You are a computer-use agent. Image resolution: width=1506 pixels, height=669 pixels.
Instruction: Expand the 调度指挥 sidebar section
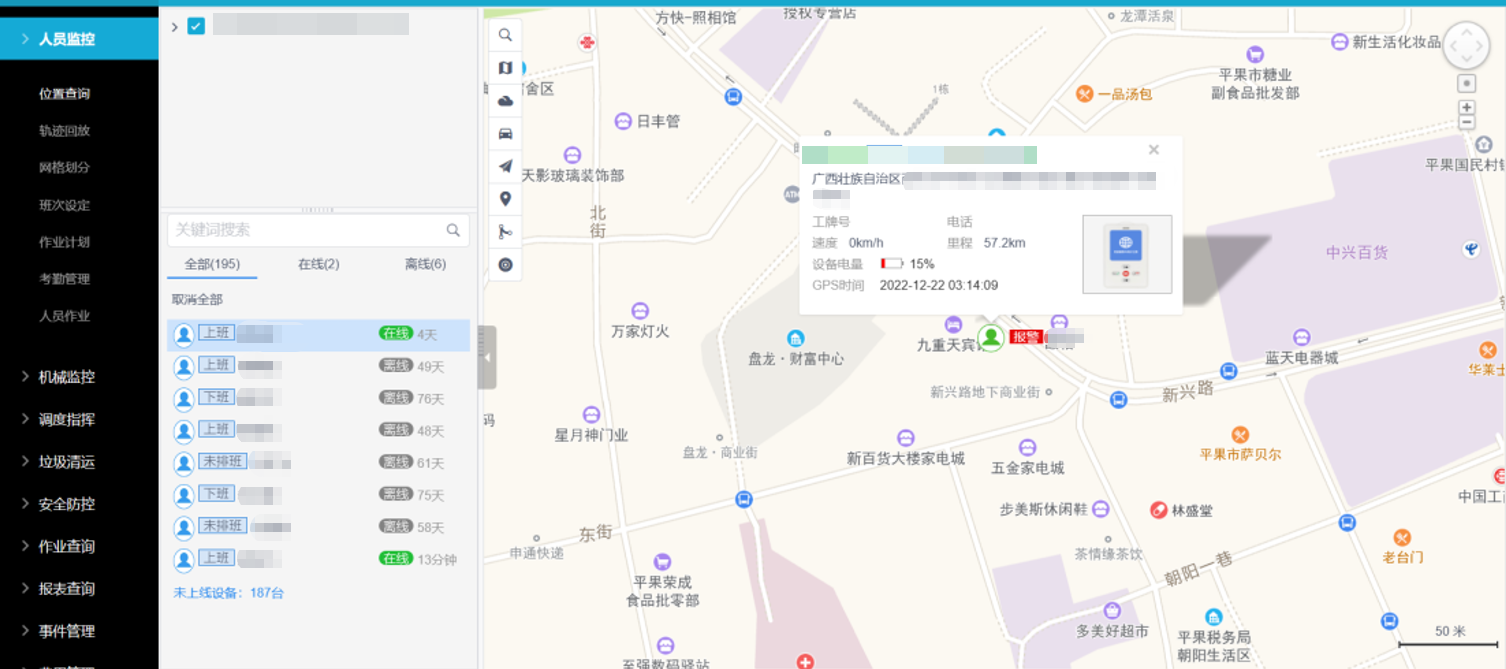point(66,420)
